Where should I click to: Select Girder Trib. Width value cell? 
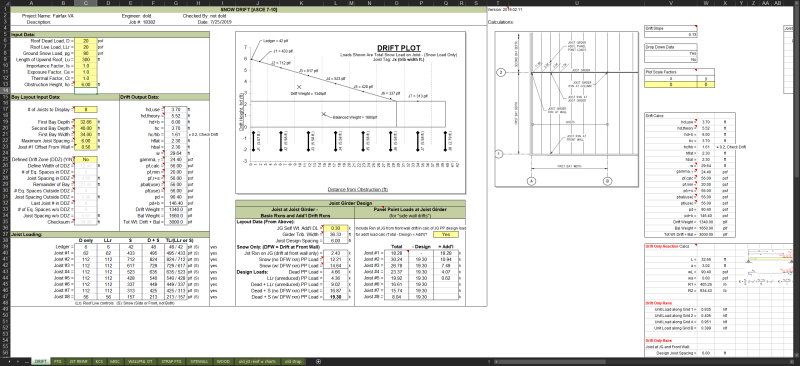click(336, 234)
